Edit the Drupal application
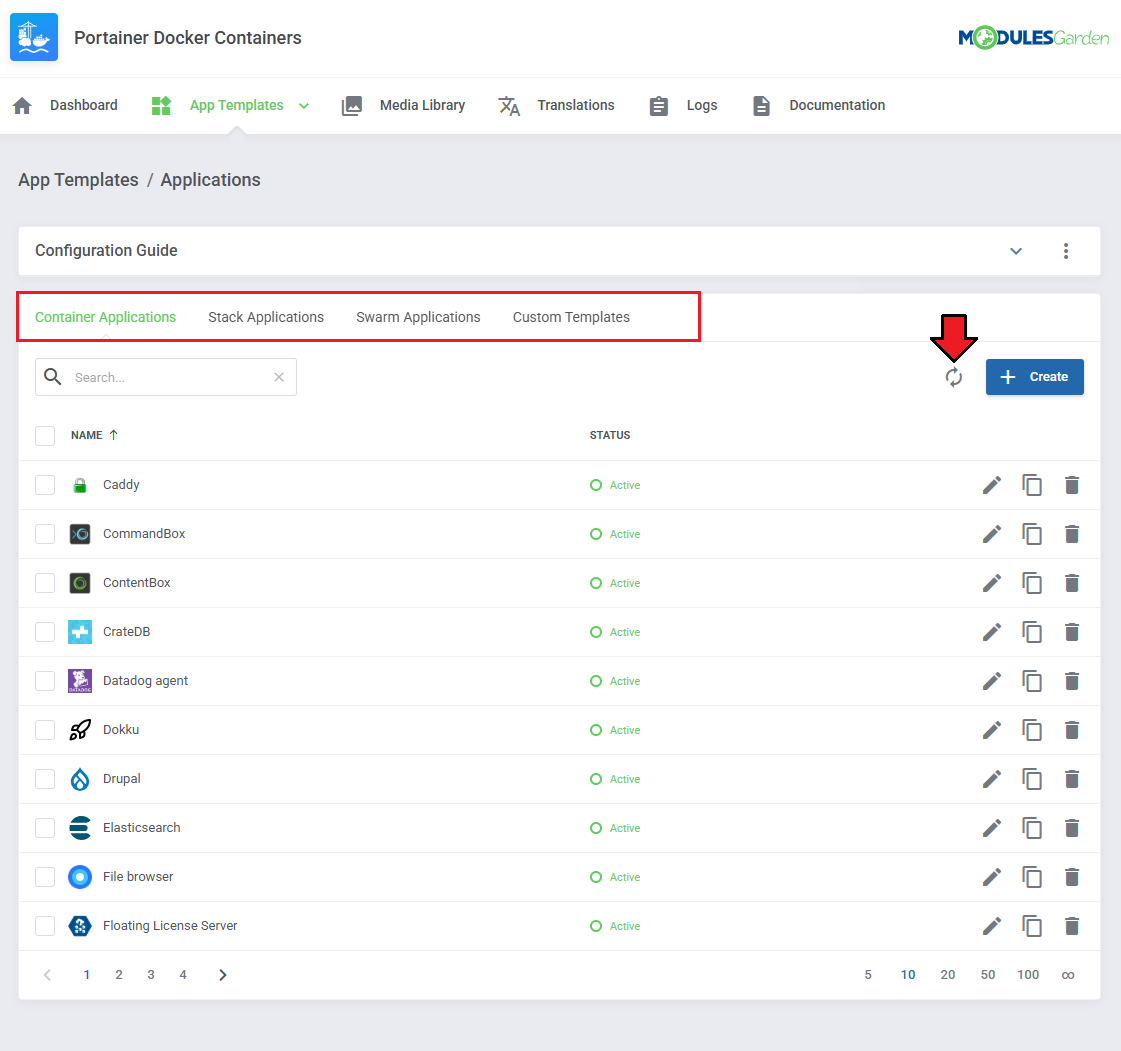Screen dimensions: 1121x1051 click(x=992, y=779)
